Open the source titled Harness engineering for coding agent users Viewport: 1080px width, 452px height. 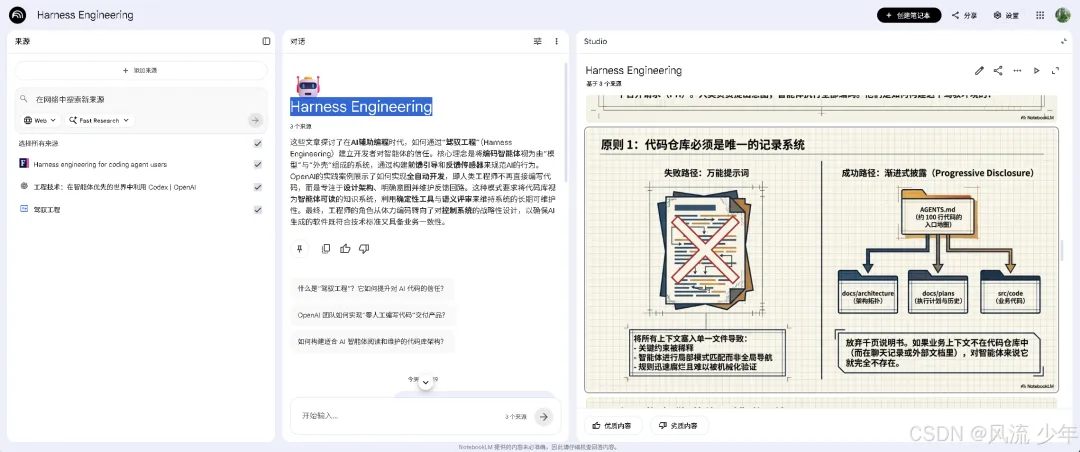click(x=100, y=165)
